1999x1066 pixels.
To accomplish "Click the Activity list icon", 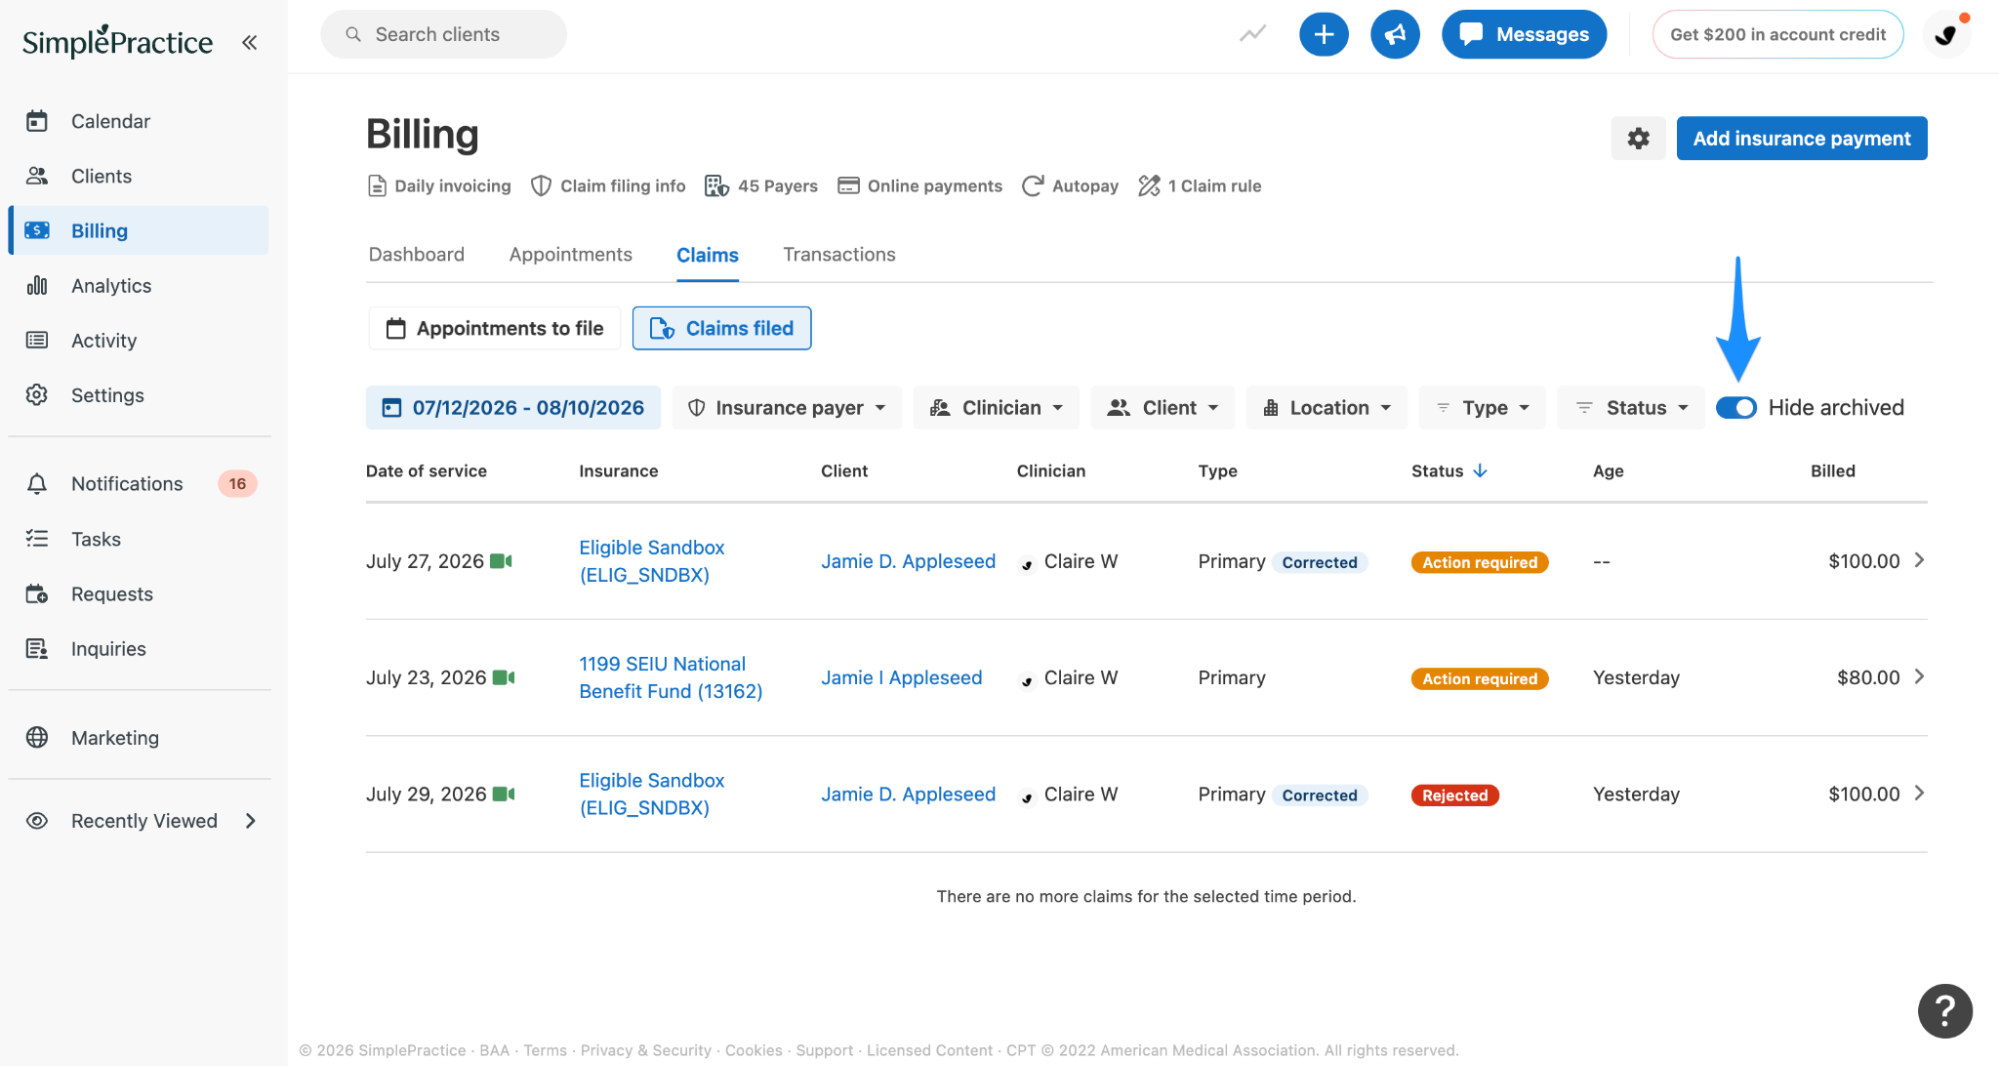I will click(37, 340).
